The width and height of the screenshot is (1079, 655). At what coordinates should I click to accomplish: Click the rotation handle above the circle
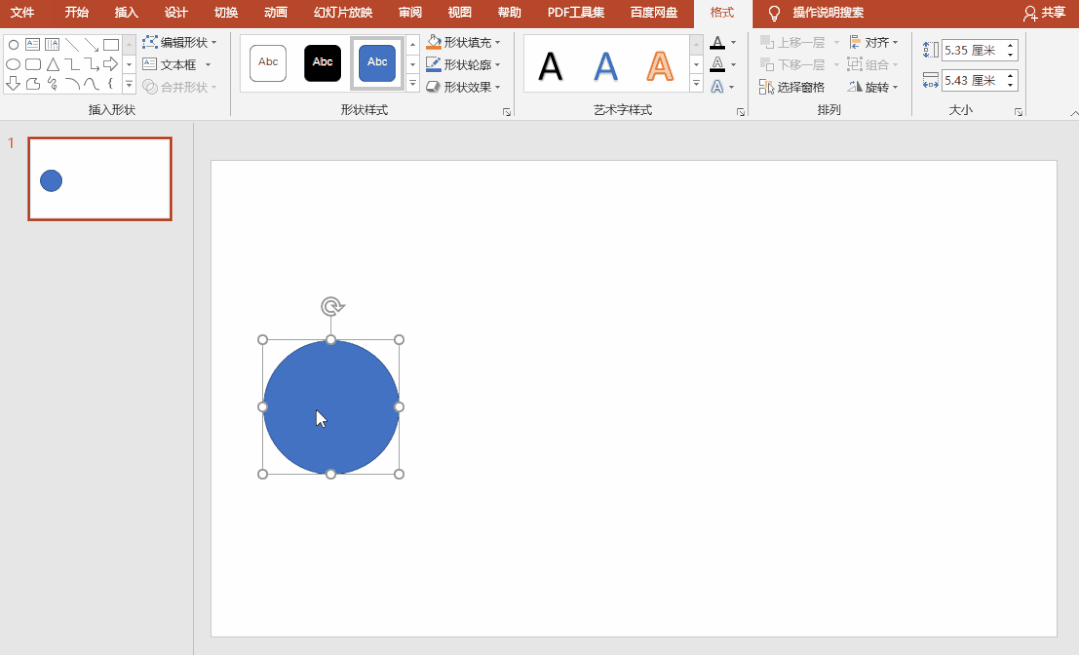pos(332,306)
